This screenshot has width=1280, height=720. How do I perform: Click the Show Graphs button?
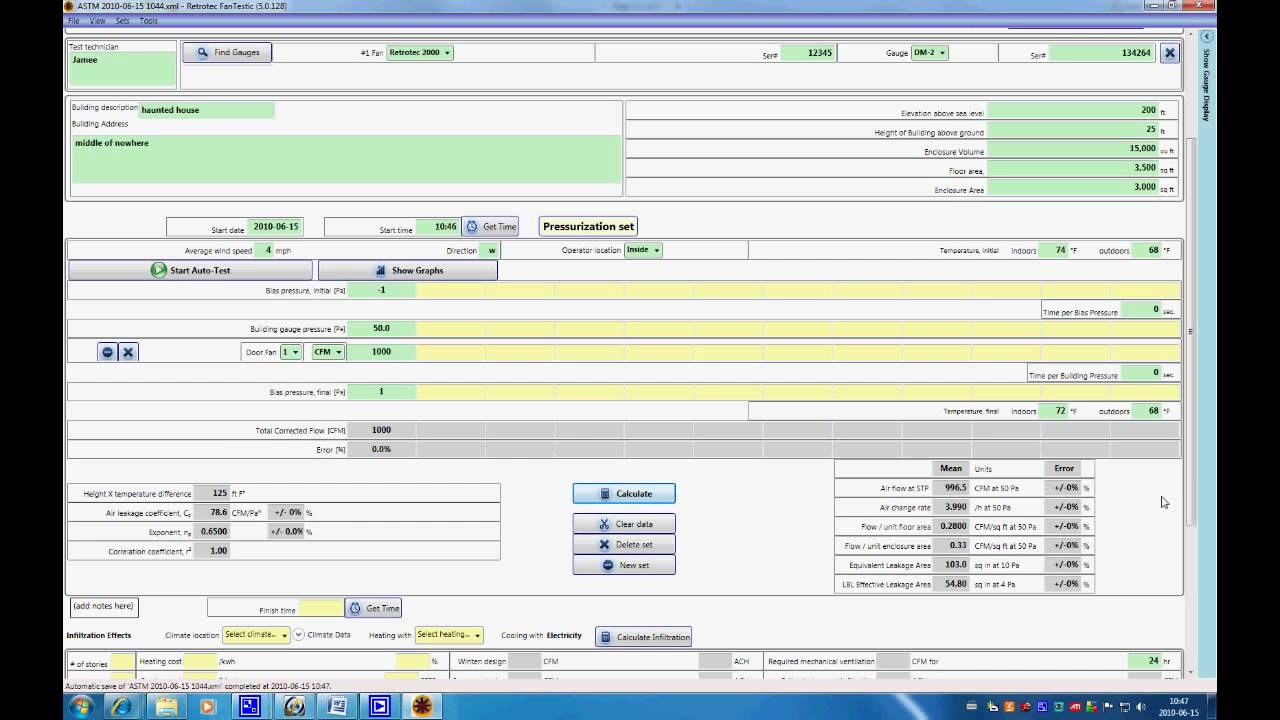tap(407, 271)
